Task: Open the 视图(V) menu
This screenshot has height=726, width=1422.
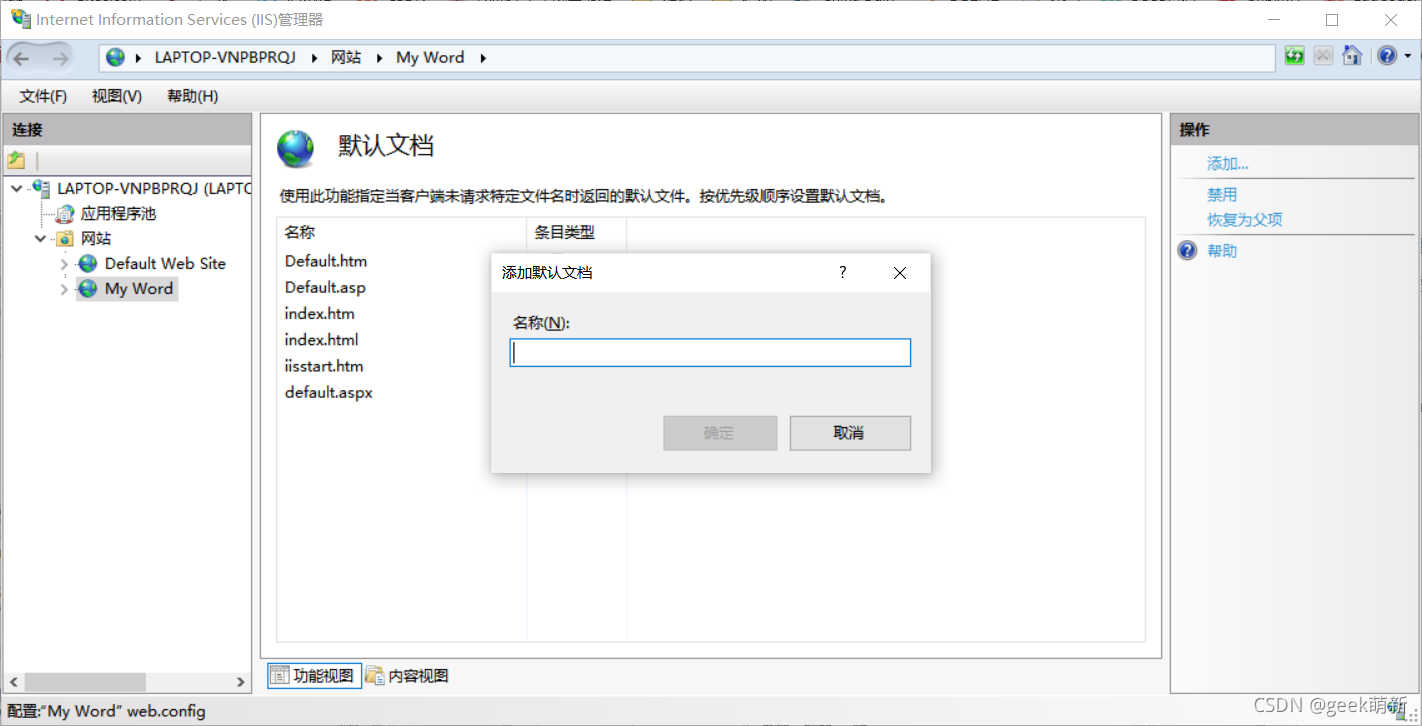Action: pyautogui.click(x=115, y=95)
